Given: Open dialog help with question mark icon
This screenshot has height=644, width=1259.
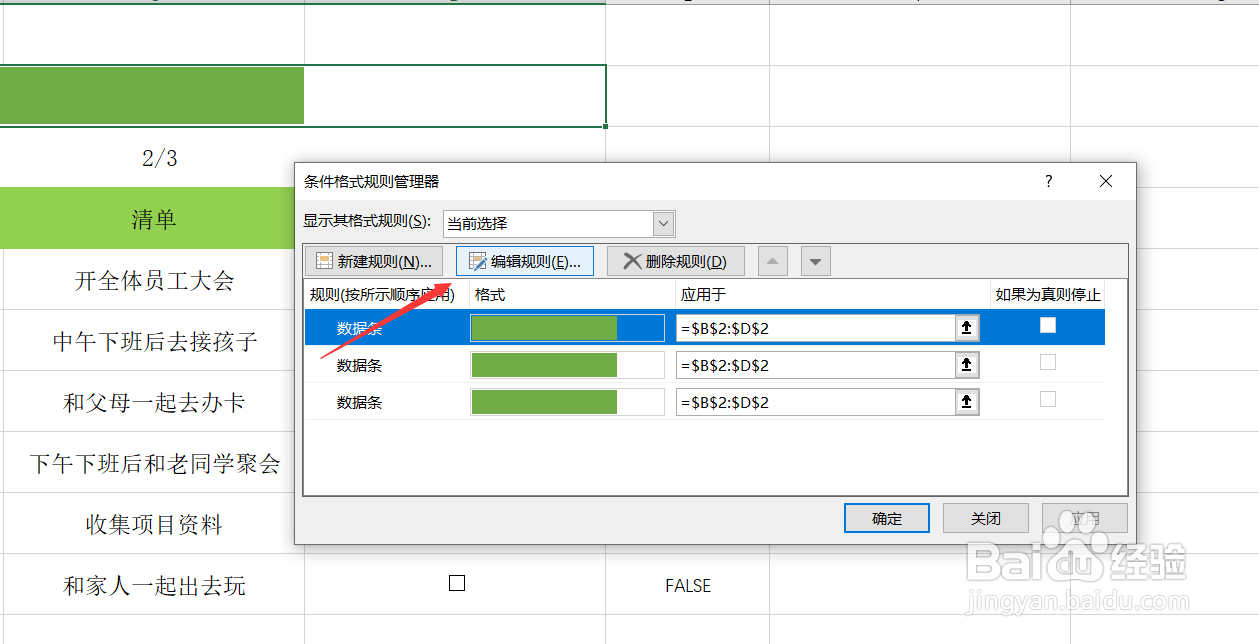Looking at the screenshot, I should click(x=1047, y=181).
